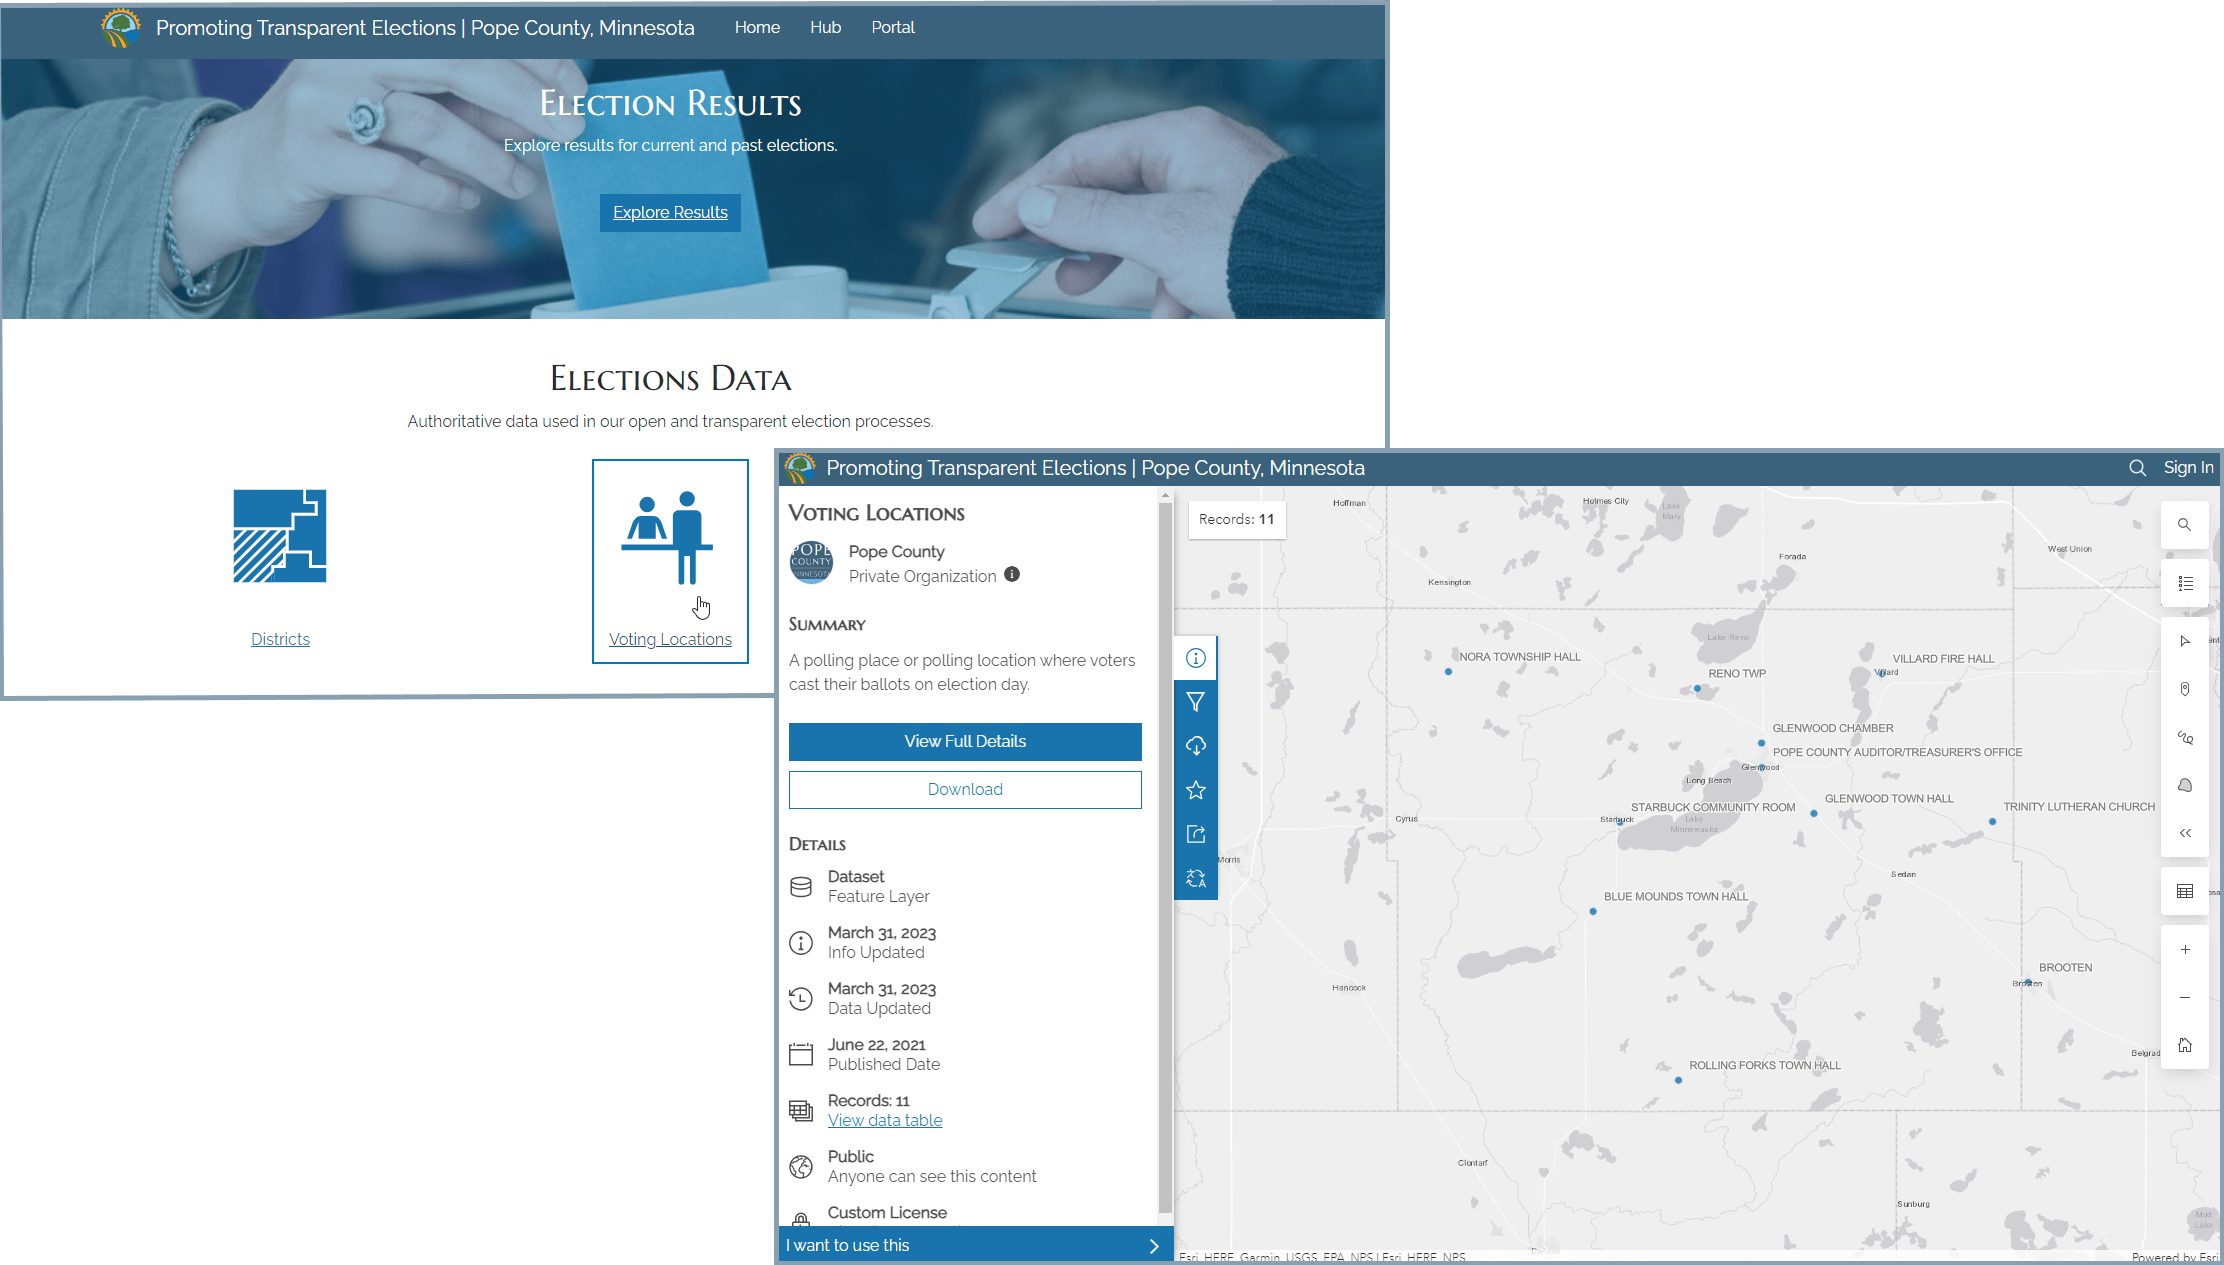Open the filter panel on the map sidebar

pos(1196,701)
